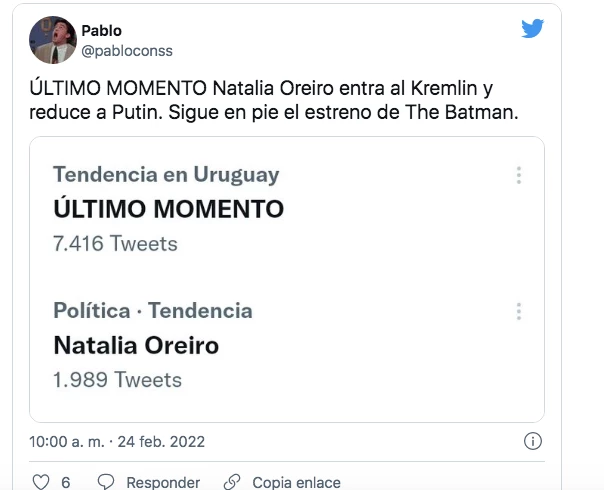Click the chain link icon

pyautogui.click(x=232, y=482)
